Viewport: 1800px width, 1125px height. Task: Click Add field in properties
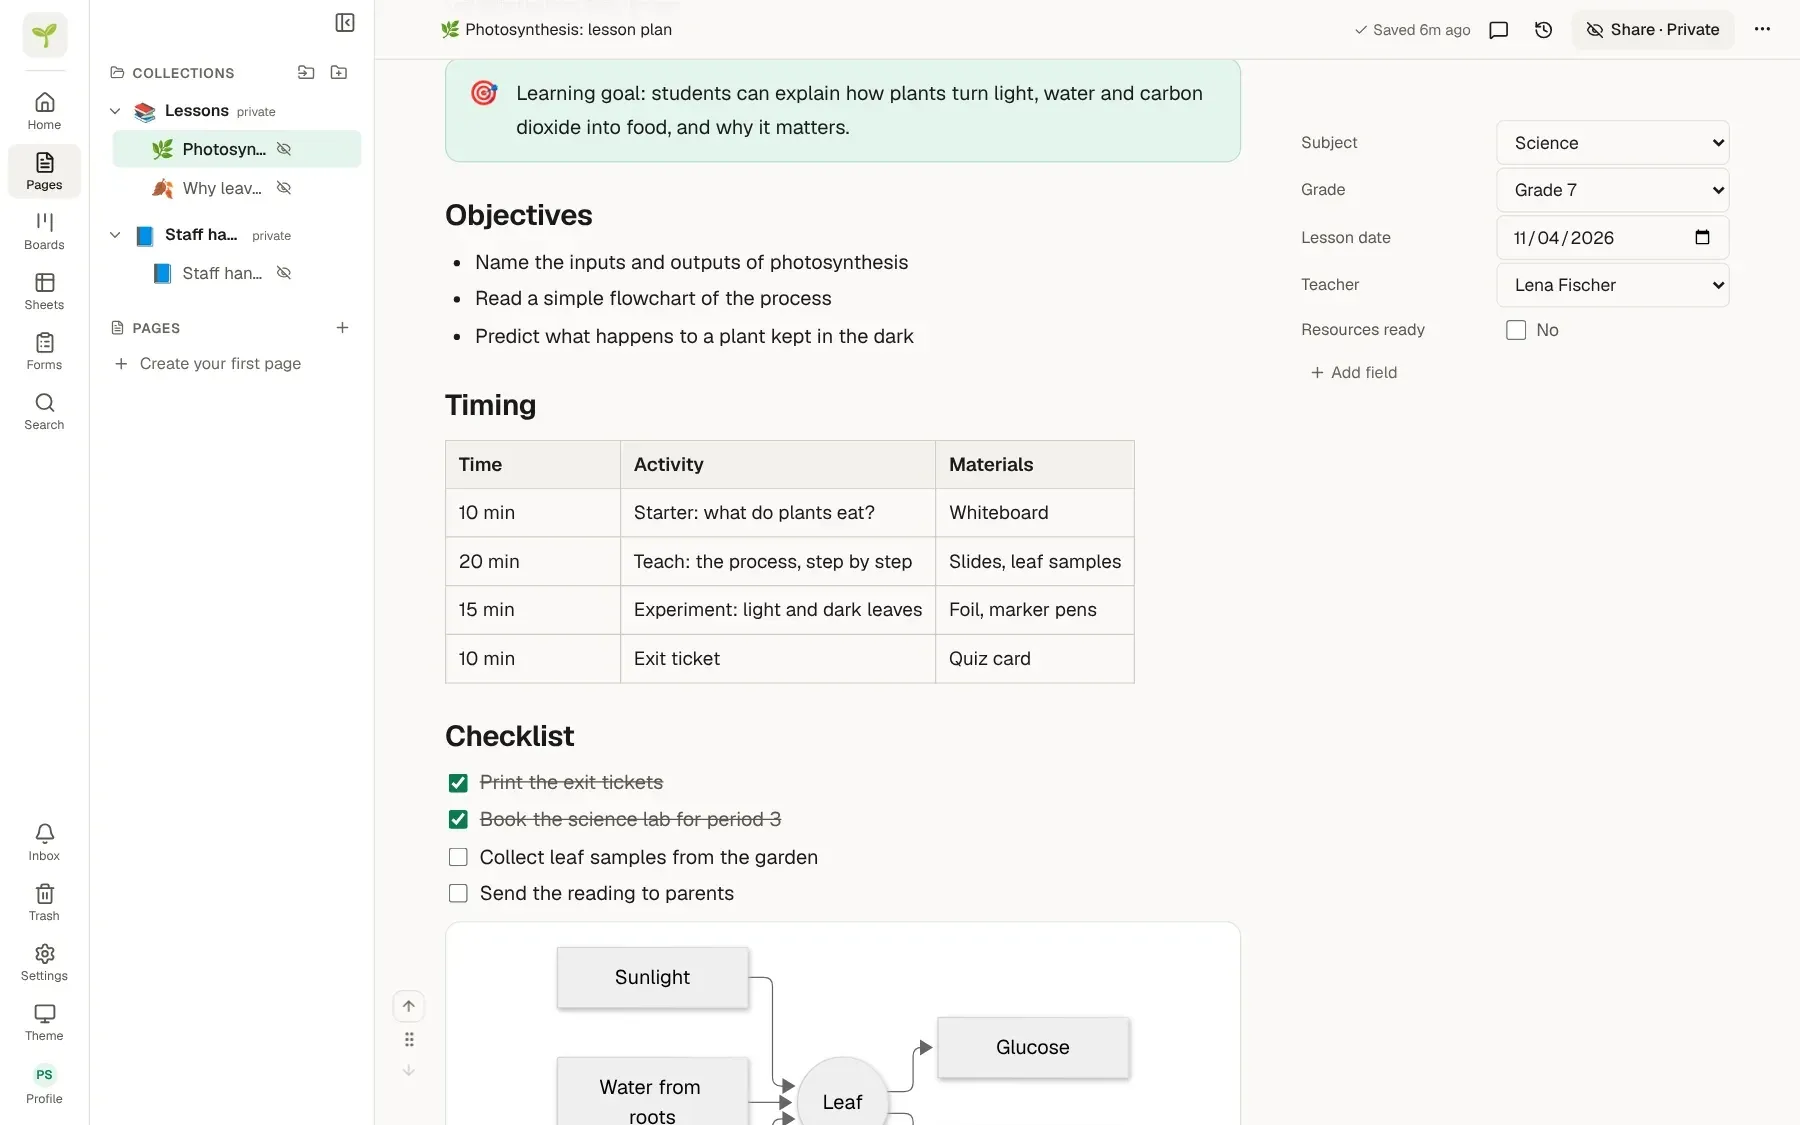tap(1354, 372)
